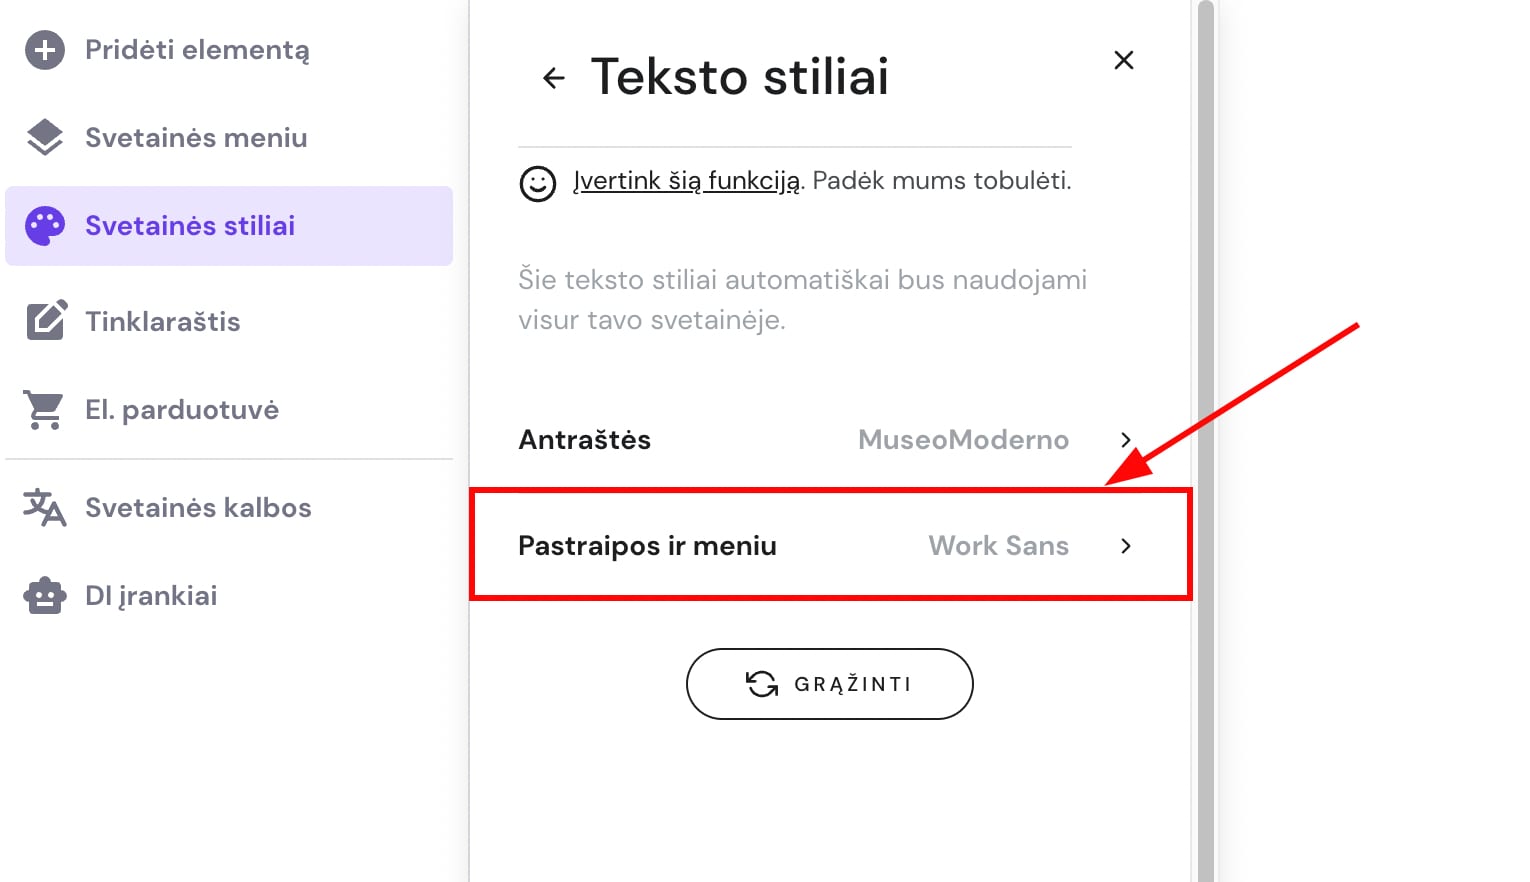The height and width of the screenshot is (882, 1530).
Task: Select the pencil icon beside Tinklaraštis
Action: (44, 320)
